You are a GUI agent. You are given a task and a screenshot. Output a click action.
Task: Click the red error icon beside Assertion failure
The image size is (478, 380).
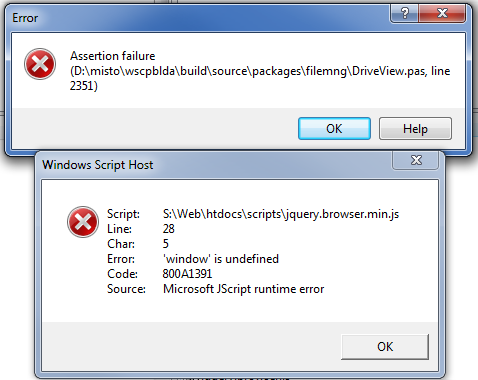[40, 64]
